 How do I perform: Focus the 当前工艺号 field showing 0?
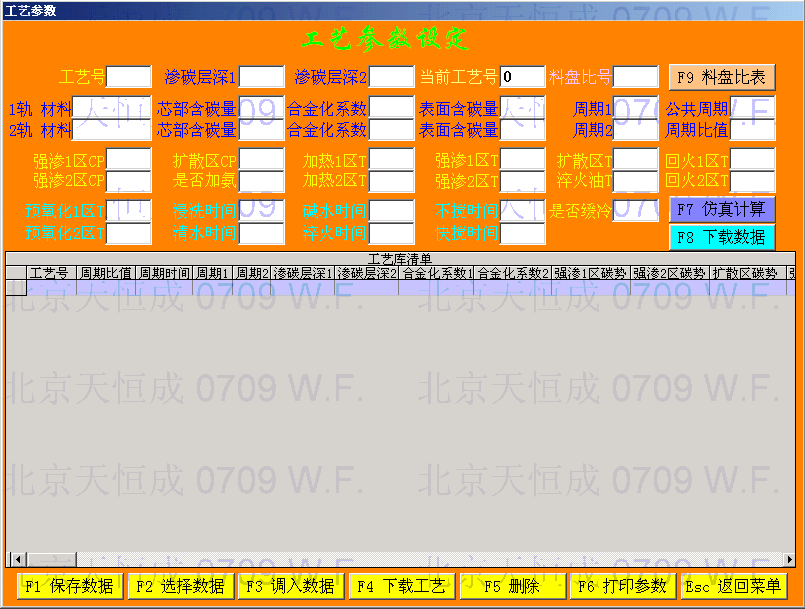click(x=522, y=77)
